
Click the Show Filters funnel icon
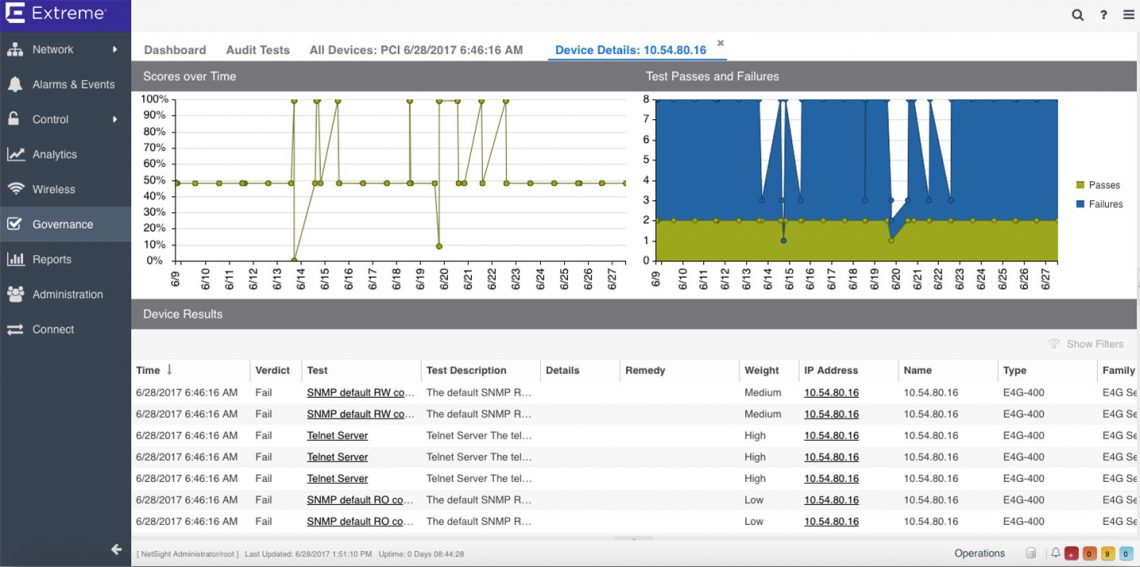(1054, 344)
